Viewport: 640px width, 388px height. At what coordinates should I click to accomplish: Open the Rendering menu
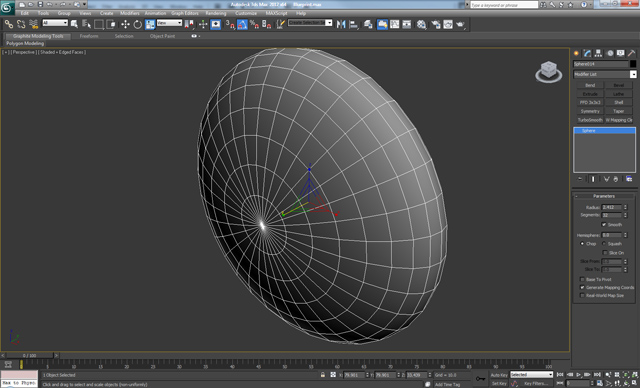point(216,13)
